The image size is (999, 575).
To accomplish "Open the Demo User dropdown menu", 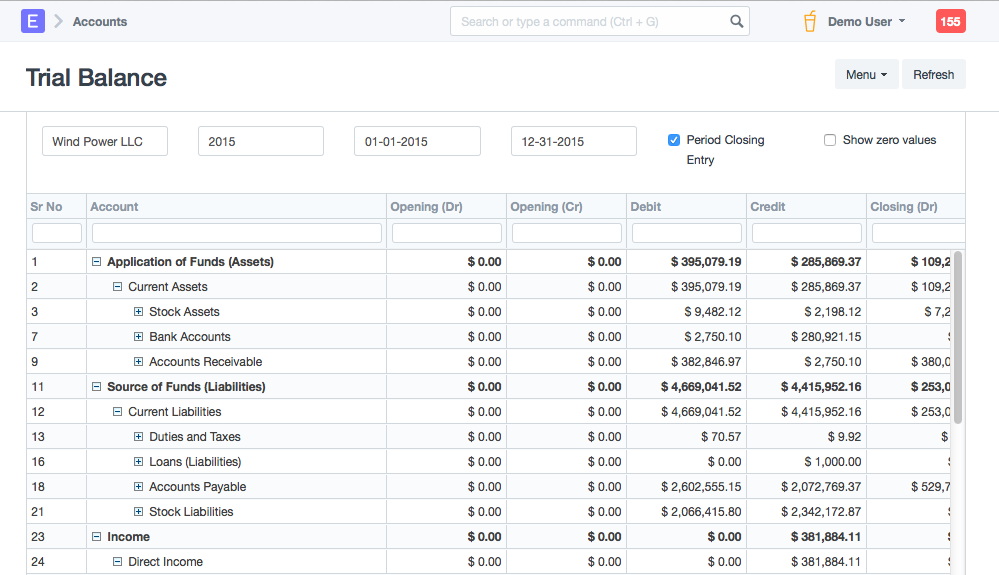I will coord(866,21).
